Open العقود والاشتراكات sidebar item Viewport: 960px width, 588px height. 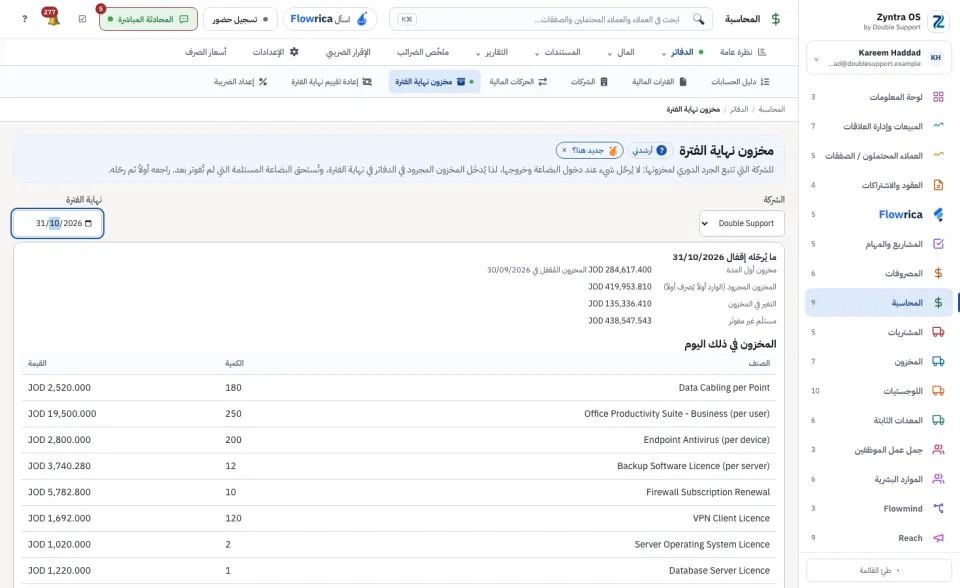coord(879,185)
